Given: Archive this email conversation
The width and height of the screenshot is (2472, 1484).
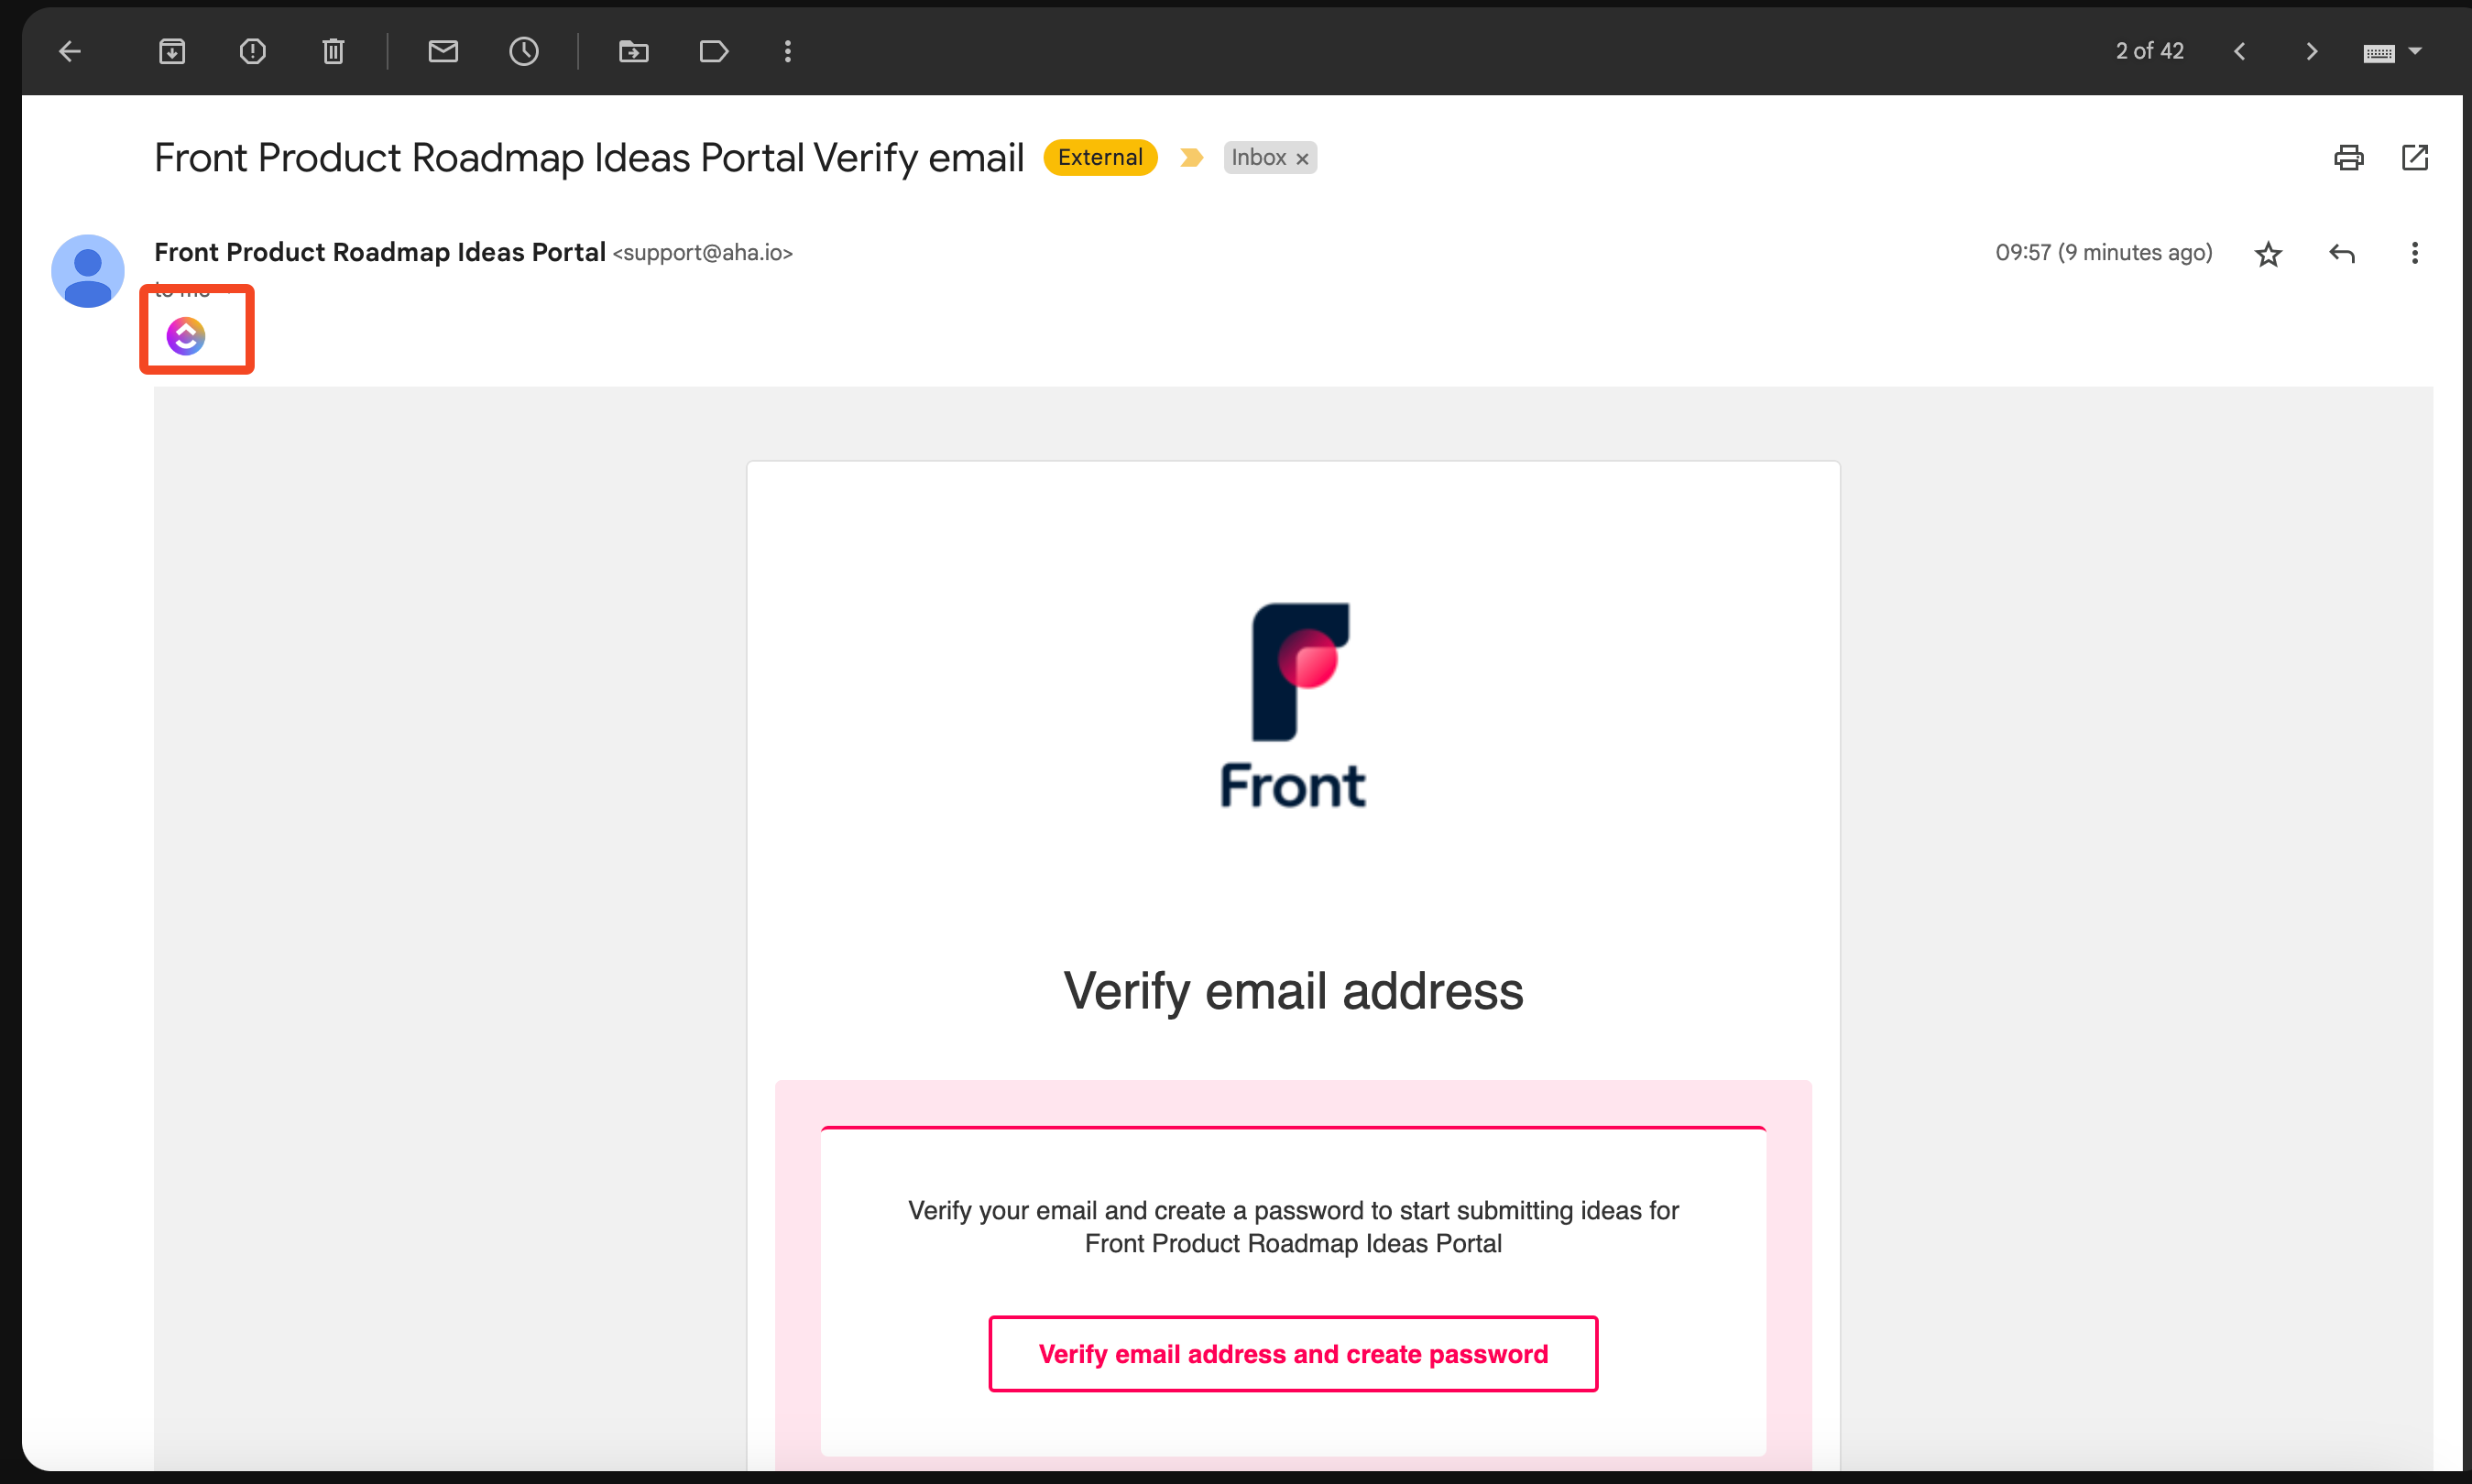Looking at the screenshot, I should pos(172,51).
